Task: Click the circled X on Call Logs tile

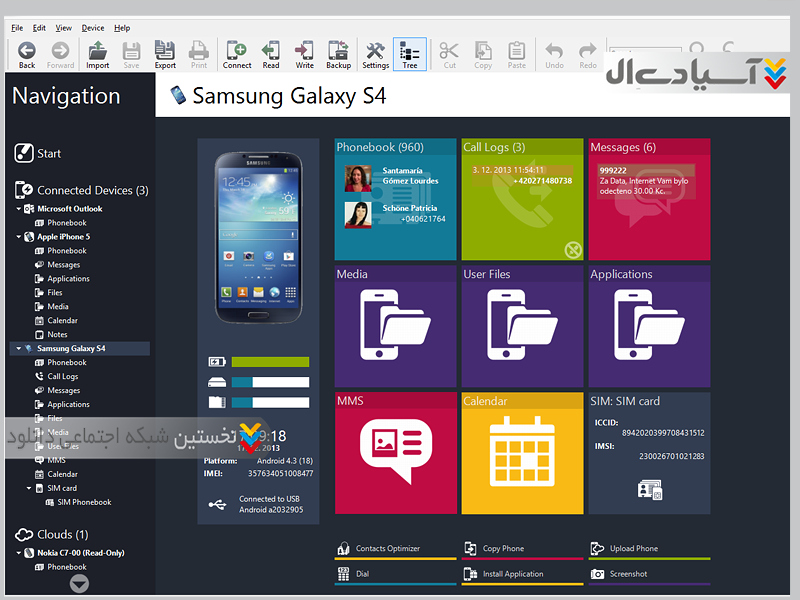Action: pyautogui.click(x=572, y=250)
